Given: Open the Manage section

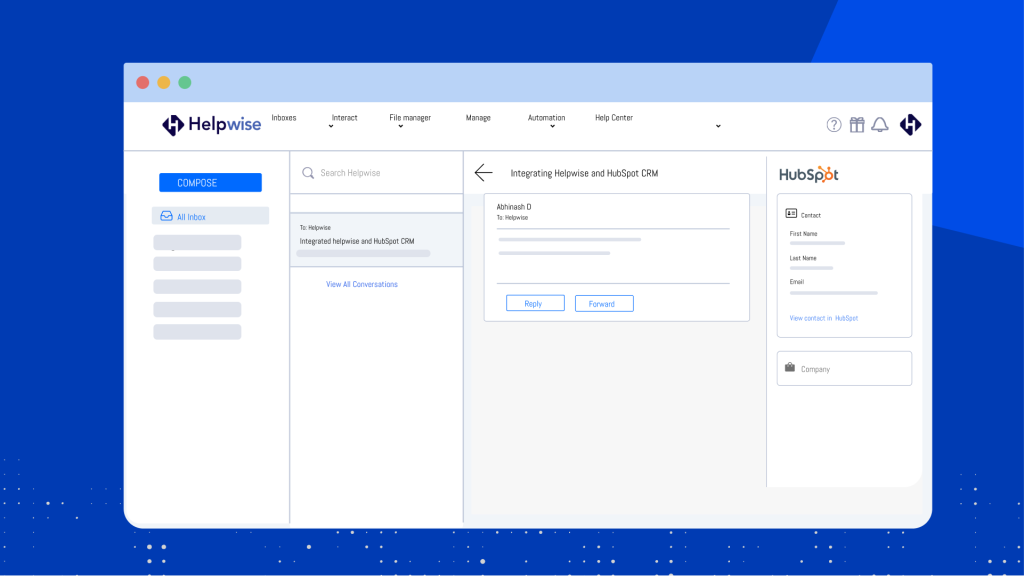Looking at the screenshot, I should [478, 117].
